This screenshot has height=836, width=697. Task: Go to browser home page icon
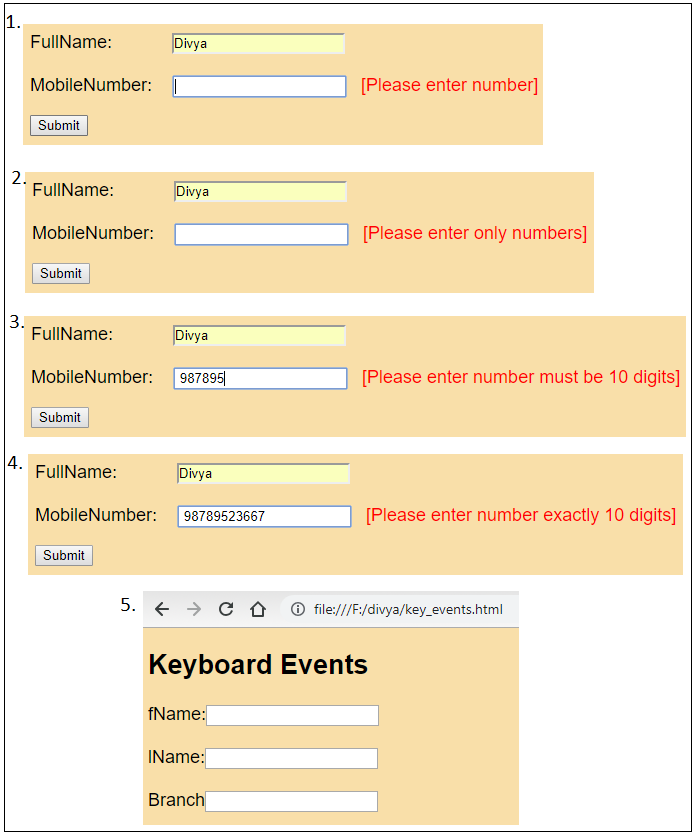pyautogui.click(x=258, y=609)
